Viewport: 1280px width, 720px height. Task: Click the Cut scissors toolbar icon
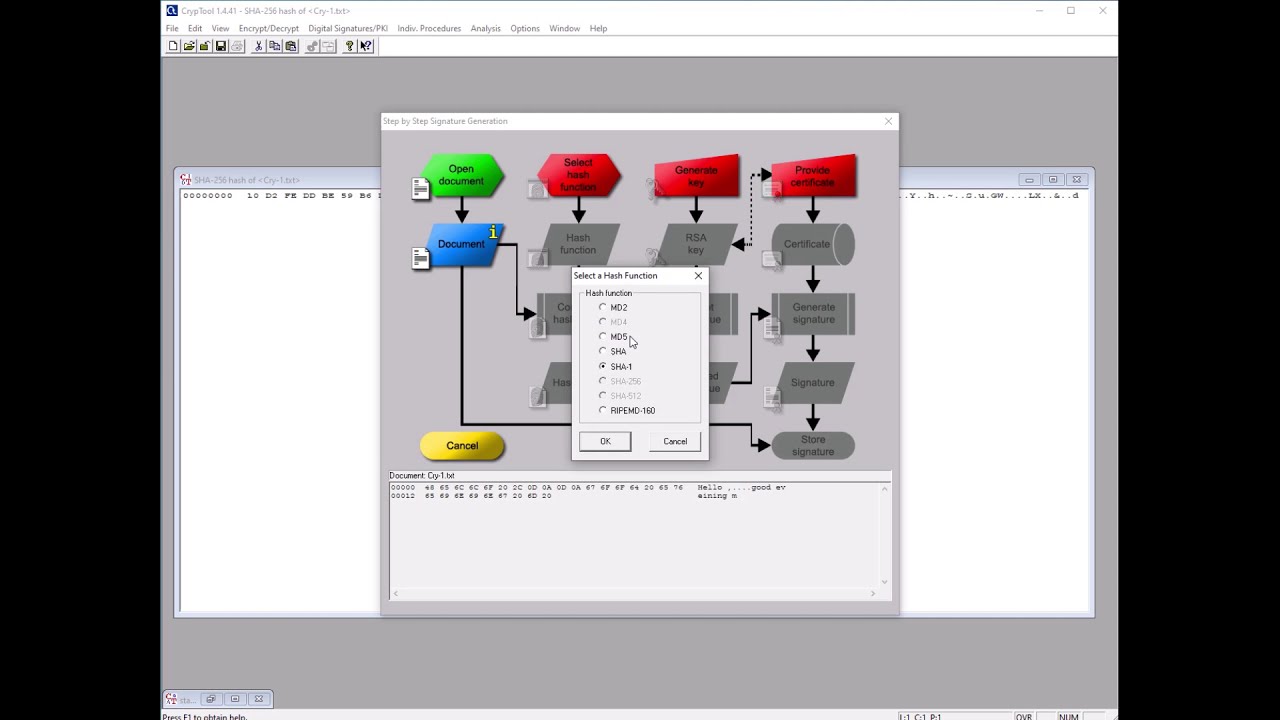pos(258,46)
